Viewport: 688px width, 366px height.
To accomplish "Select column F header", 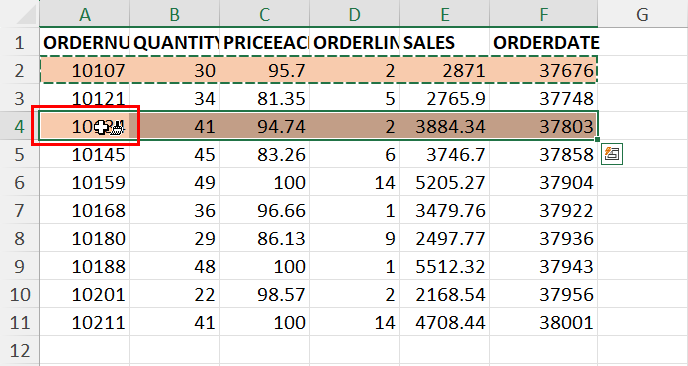I will coord(544,14).
